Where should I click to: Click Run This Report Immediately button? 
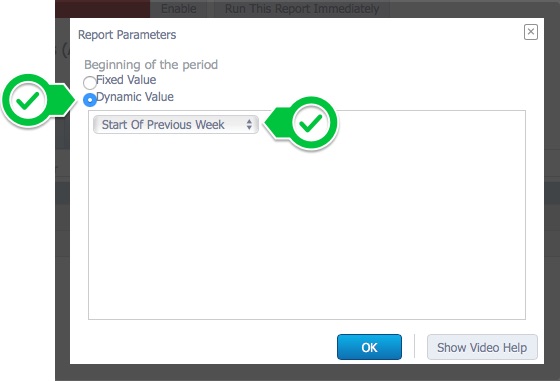pos(302,9)
